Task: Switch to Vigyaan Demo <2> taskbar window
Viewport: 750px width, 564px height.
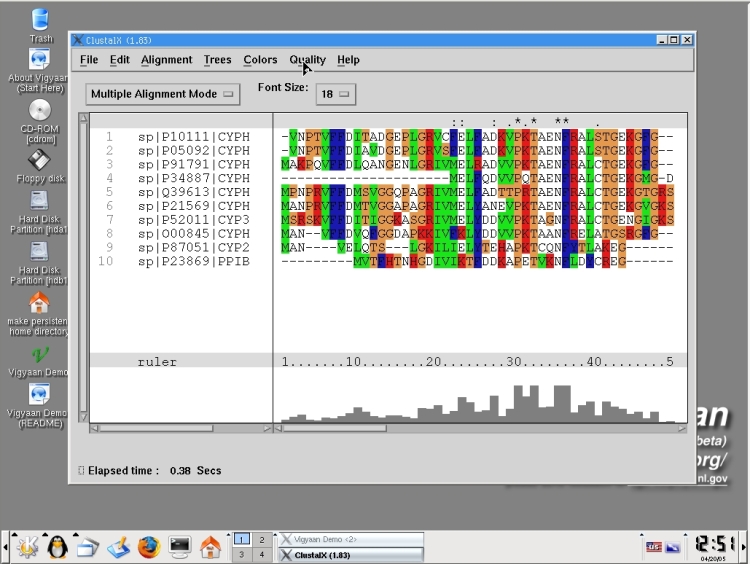Action: 349,540
